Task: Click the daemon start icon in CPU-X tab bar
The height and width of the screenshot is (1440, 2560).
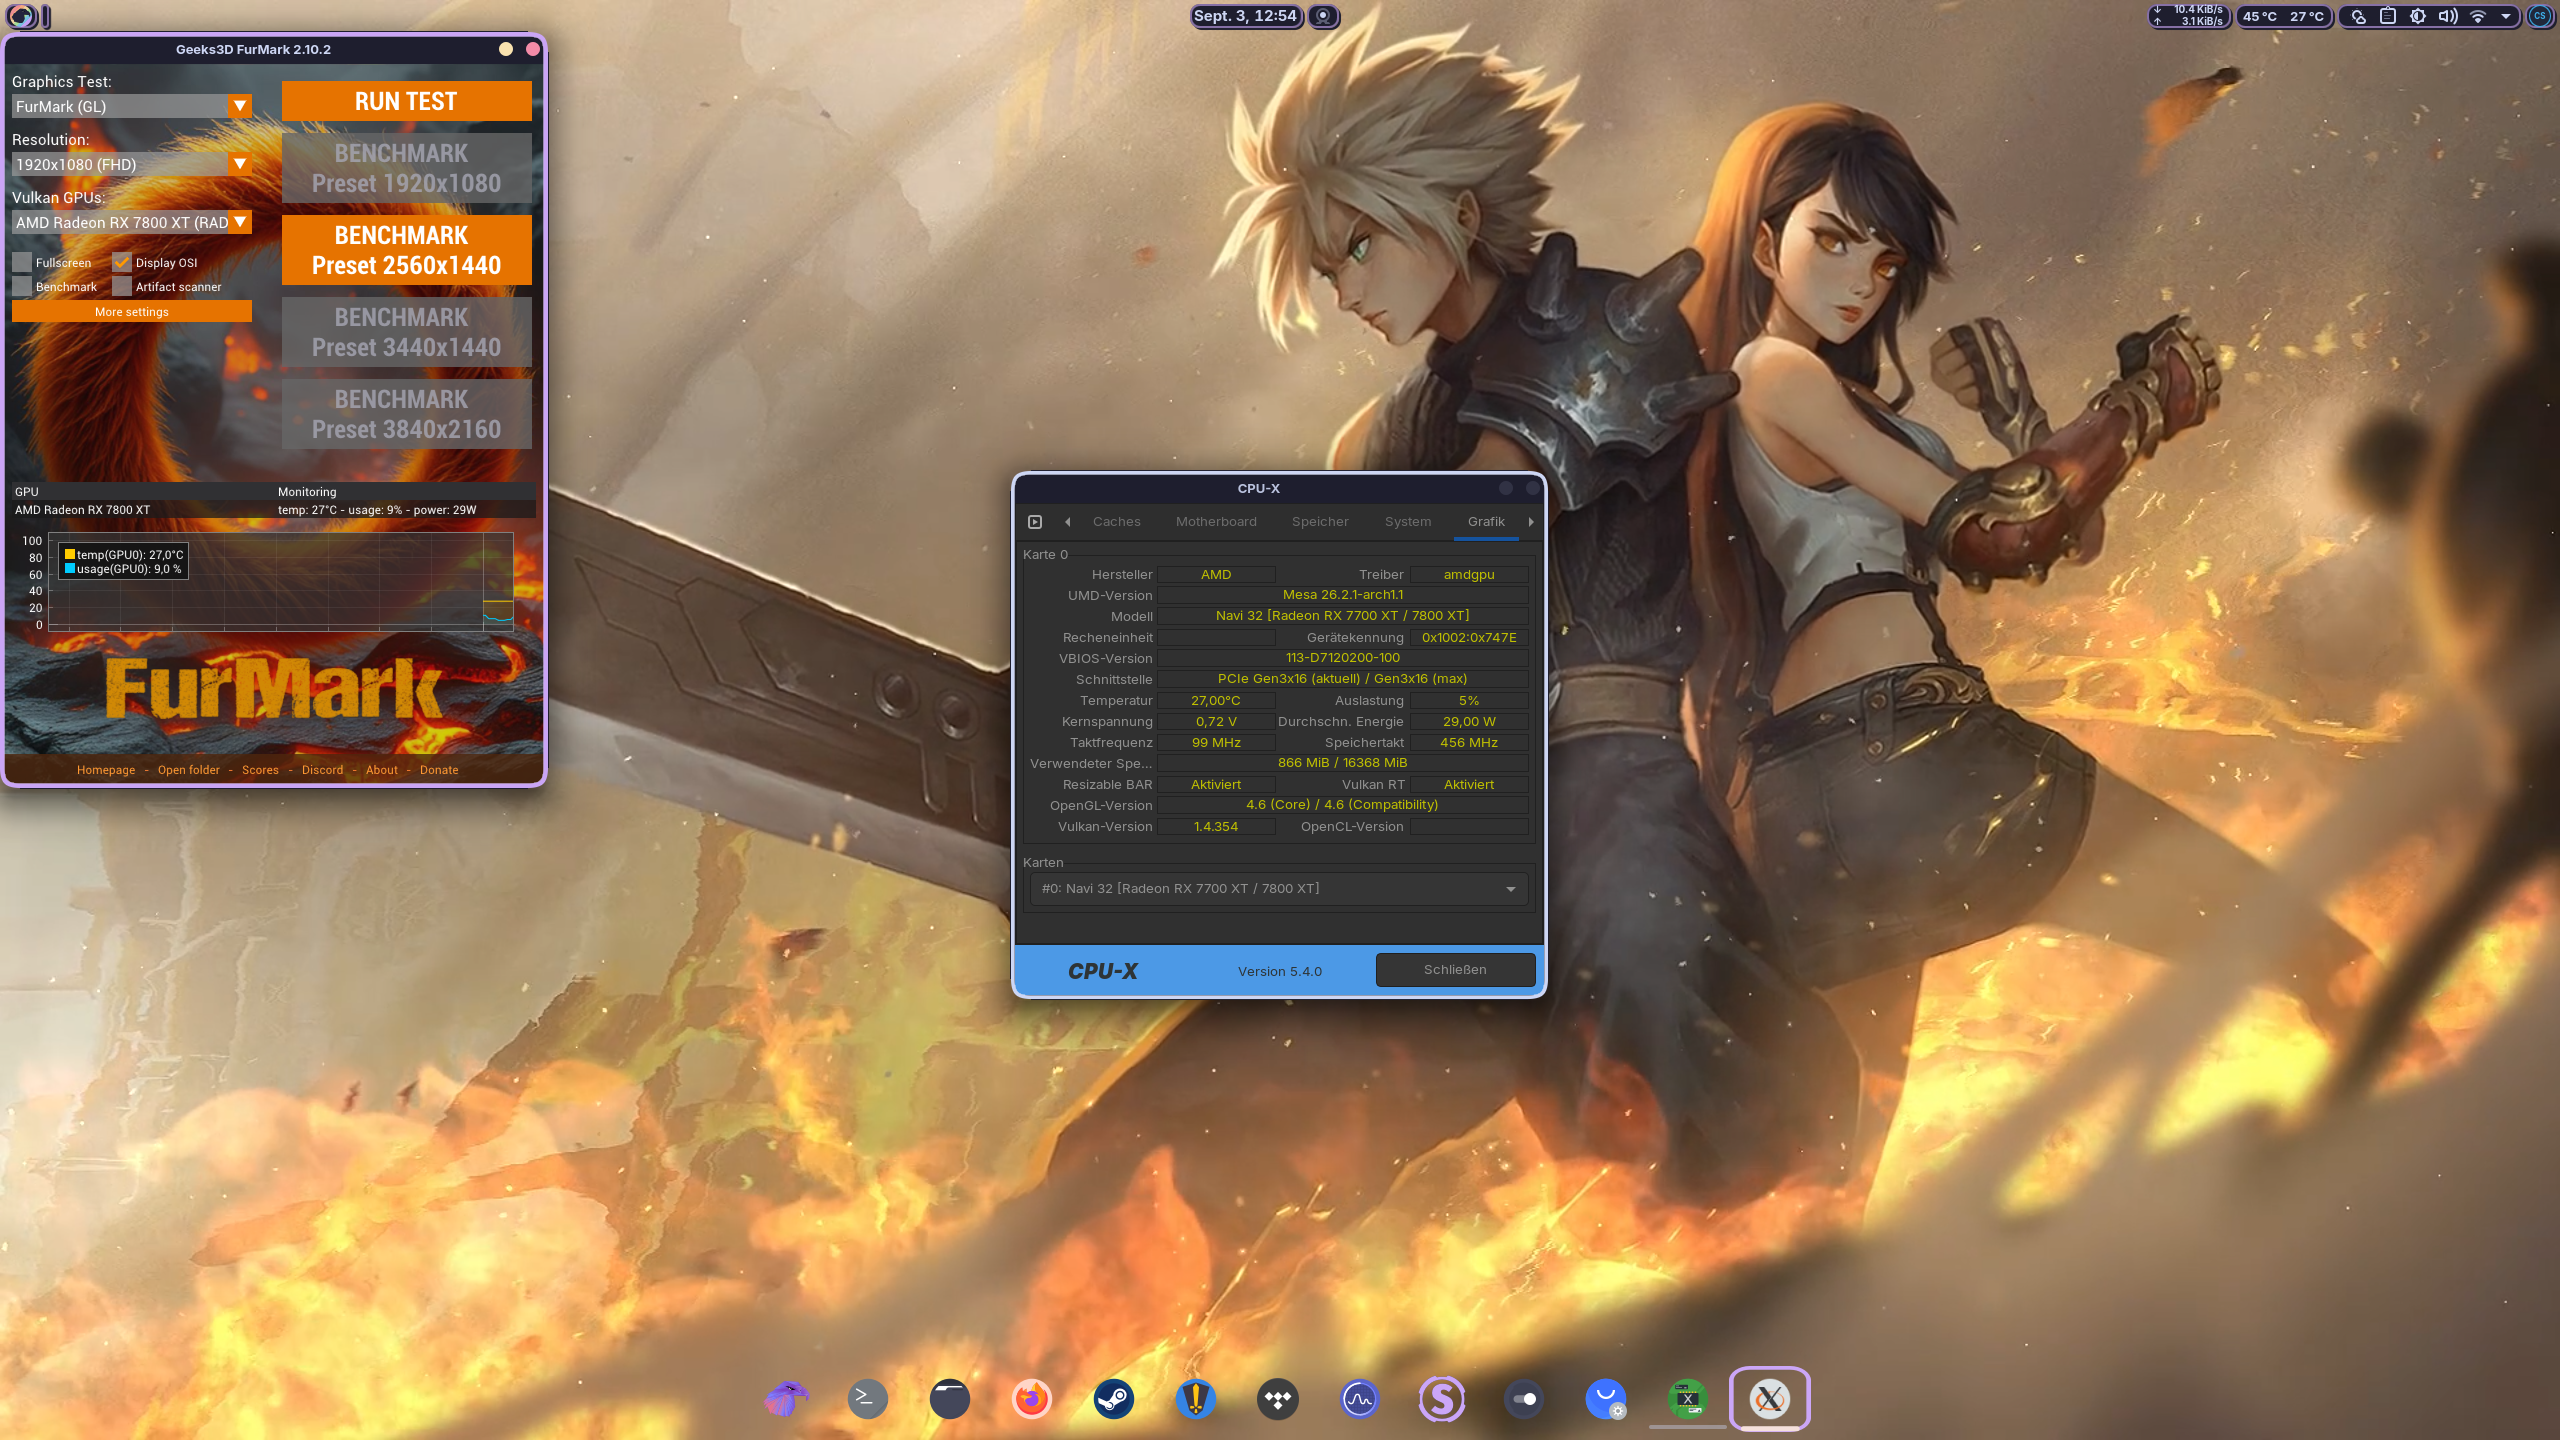Action: coord(1035,522)
